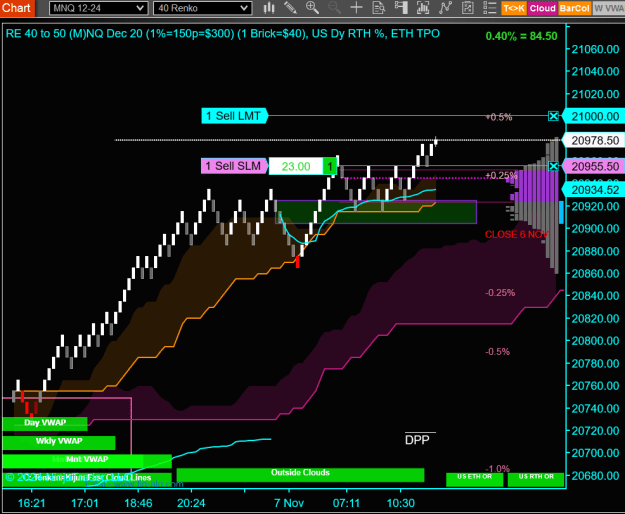The height and width of the screenshot is (514, 625).
Task: Click the chart title RE 40 to 50 text
Action: (222, 33)
